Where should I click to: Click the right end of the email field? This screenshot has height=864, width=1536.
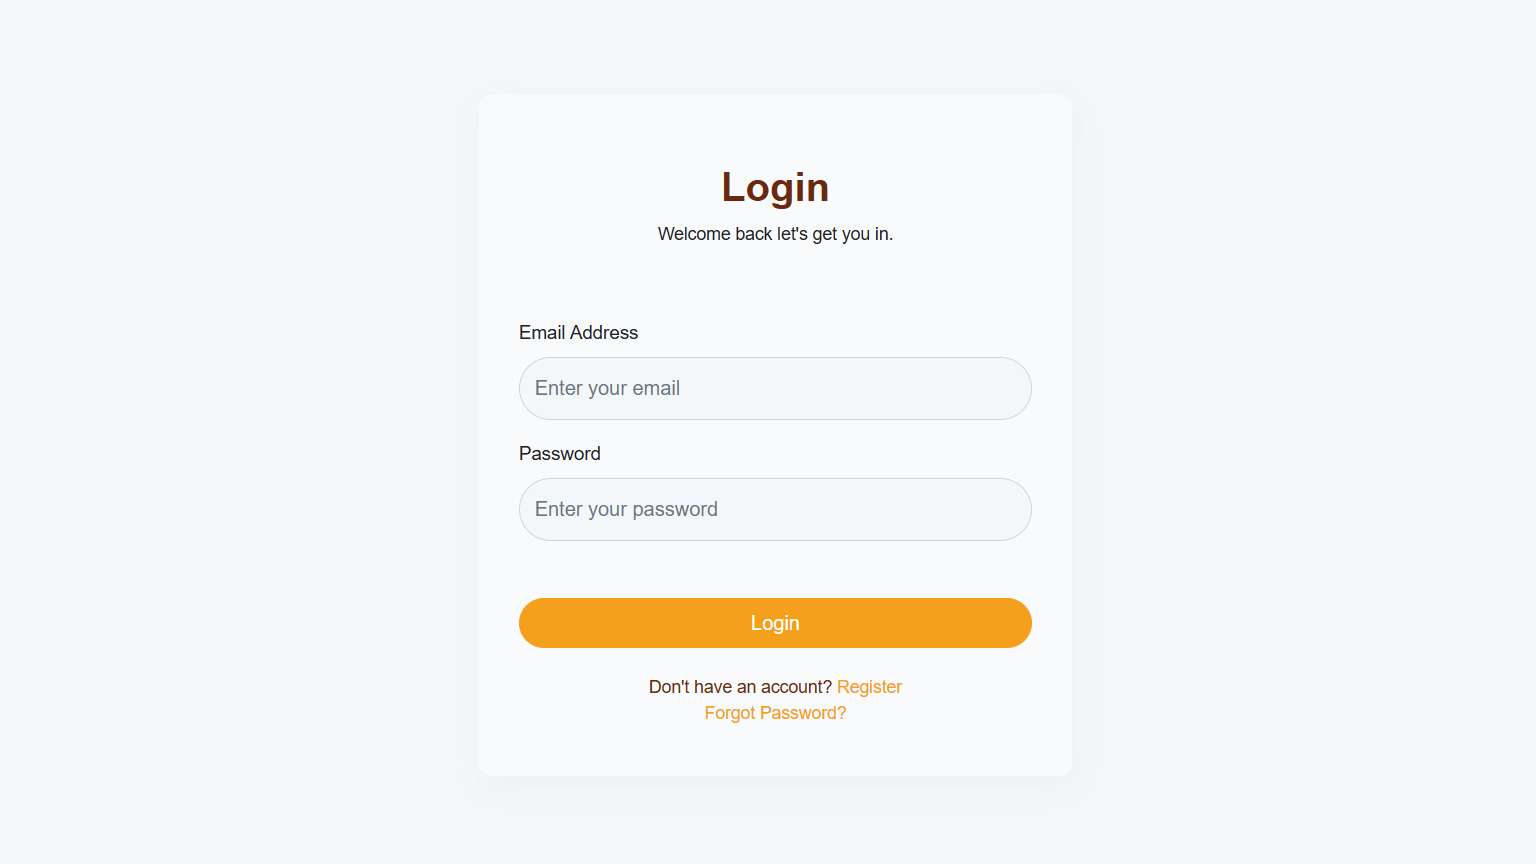(1005, 388)
